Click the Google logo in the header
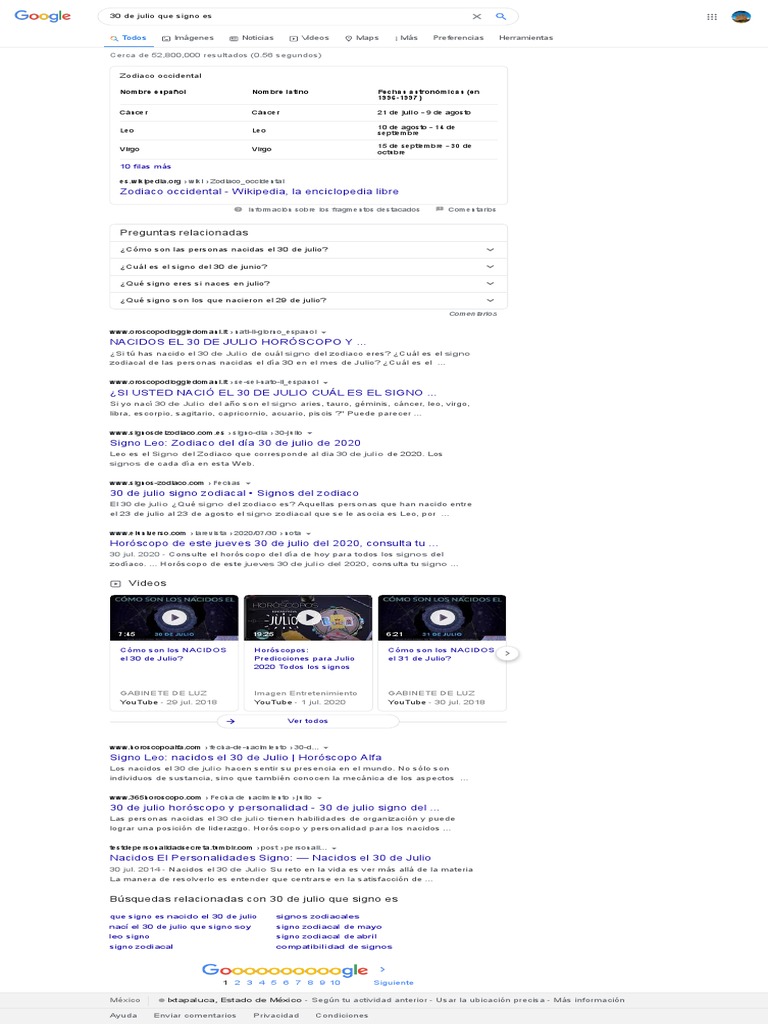Image resolution: width=768 pixels, height=1024 pixels. click(42, 16)
